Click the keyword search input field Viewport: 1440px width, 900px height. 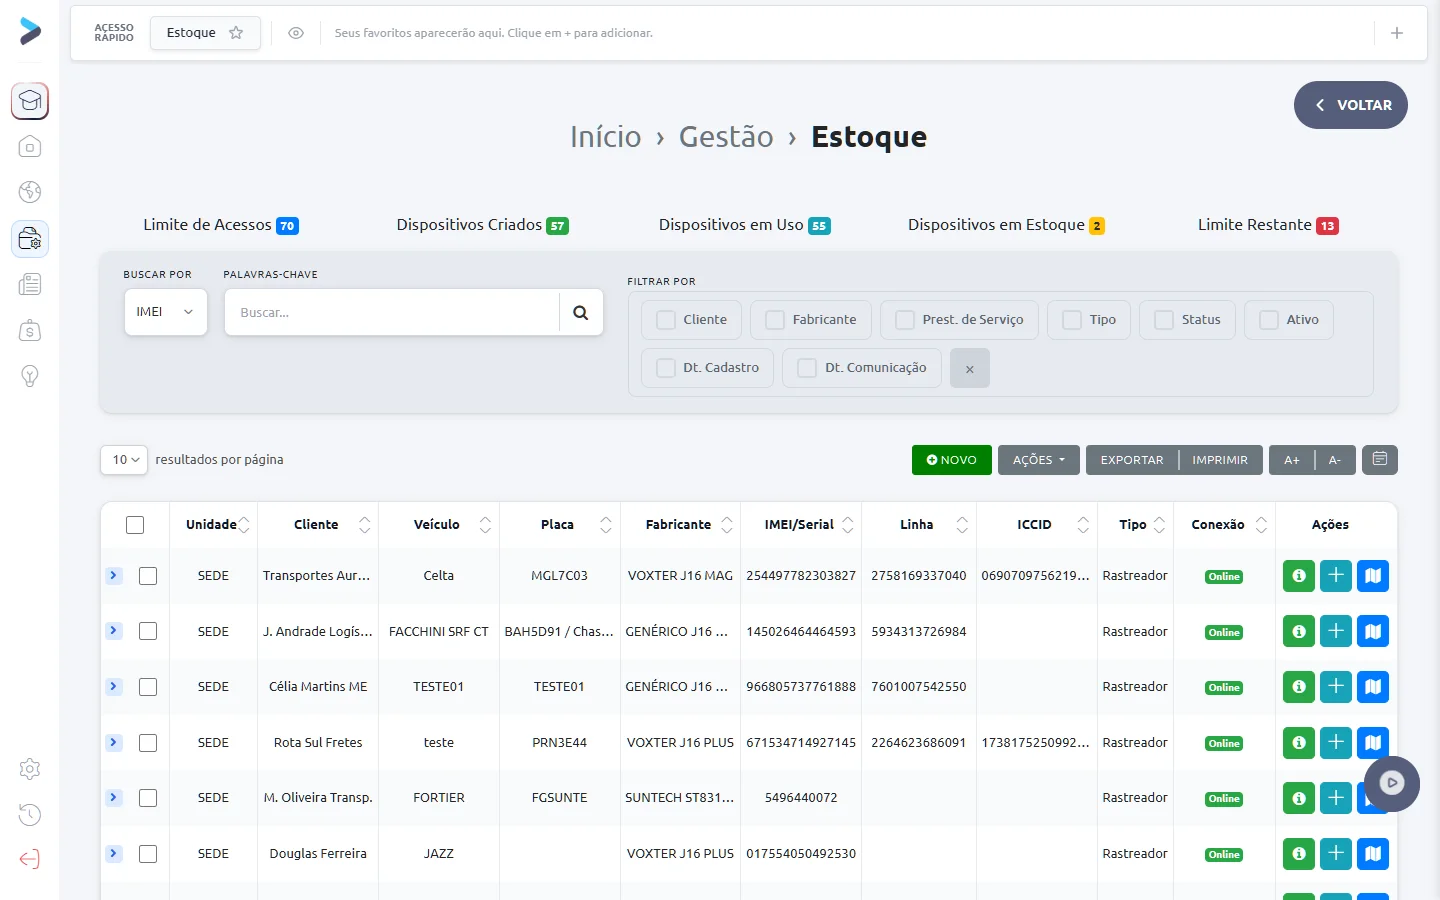click(392, 312)
